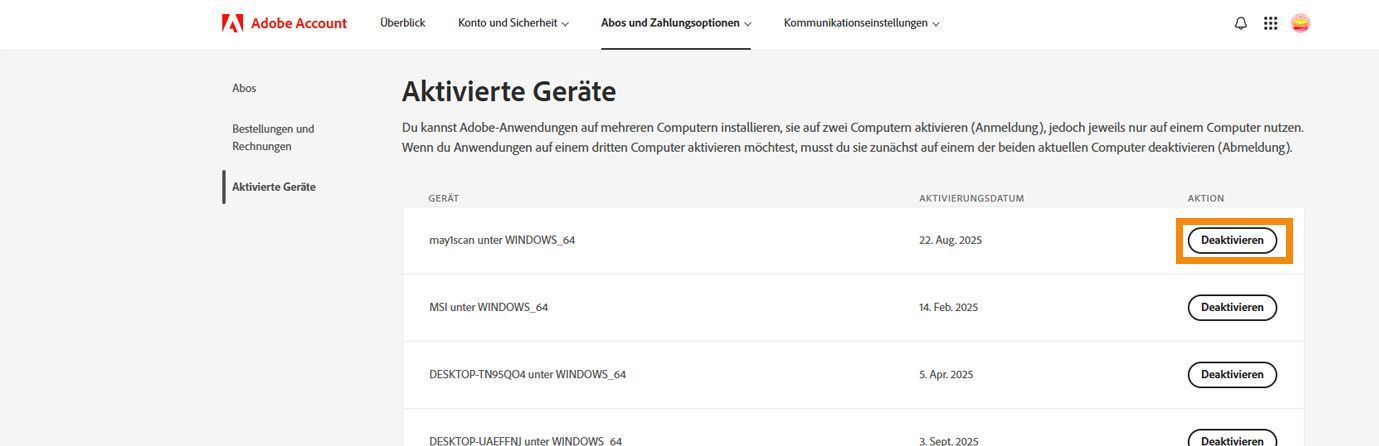Viewport: 1379px width, 446px height.
Task: Expand Abos und Zahlungsoptionen menu
Action: pos(676,23)
